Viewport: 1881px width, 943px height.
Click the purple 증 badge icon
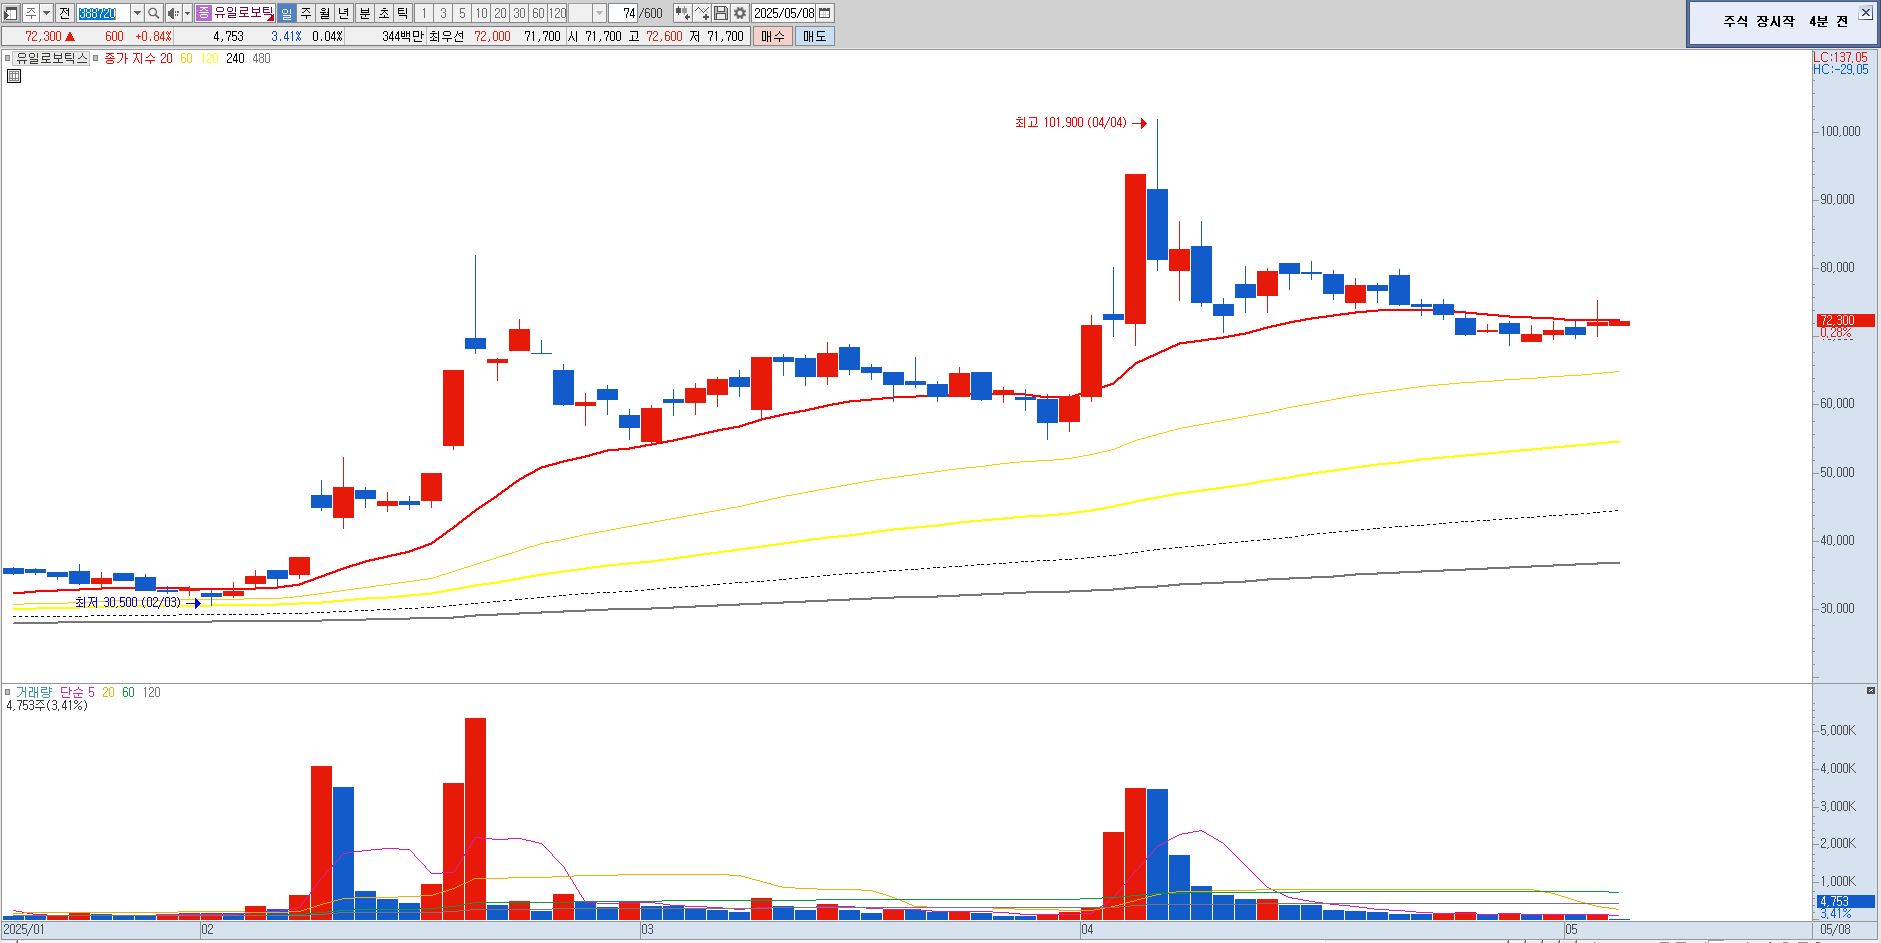(204, 13)
